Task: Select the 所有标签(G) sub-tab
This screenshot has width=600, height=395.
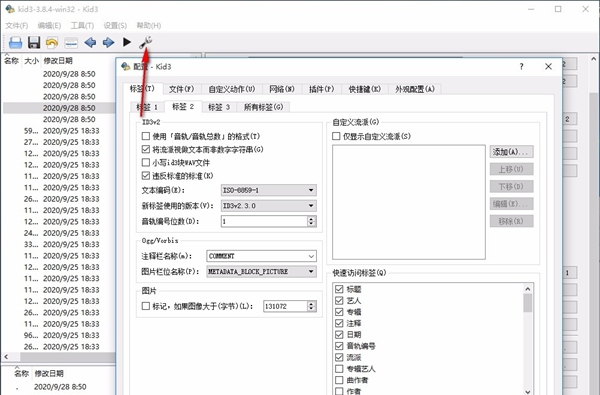Action: [x=263, y=107]
